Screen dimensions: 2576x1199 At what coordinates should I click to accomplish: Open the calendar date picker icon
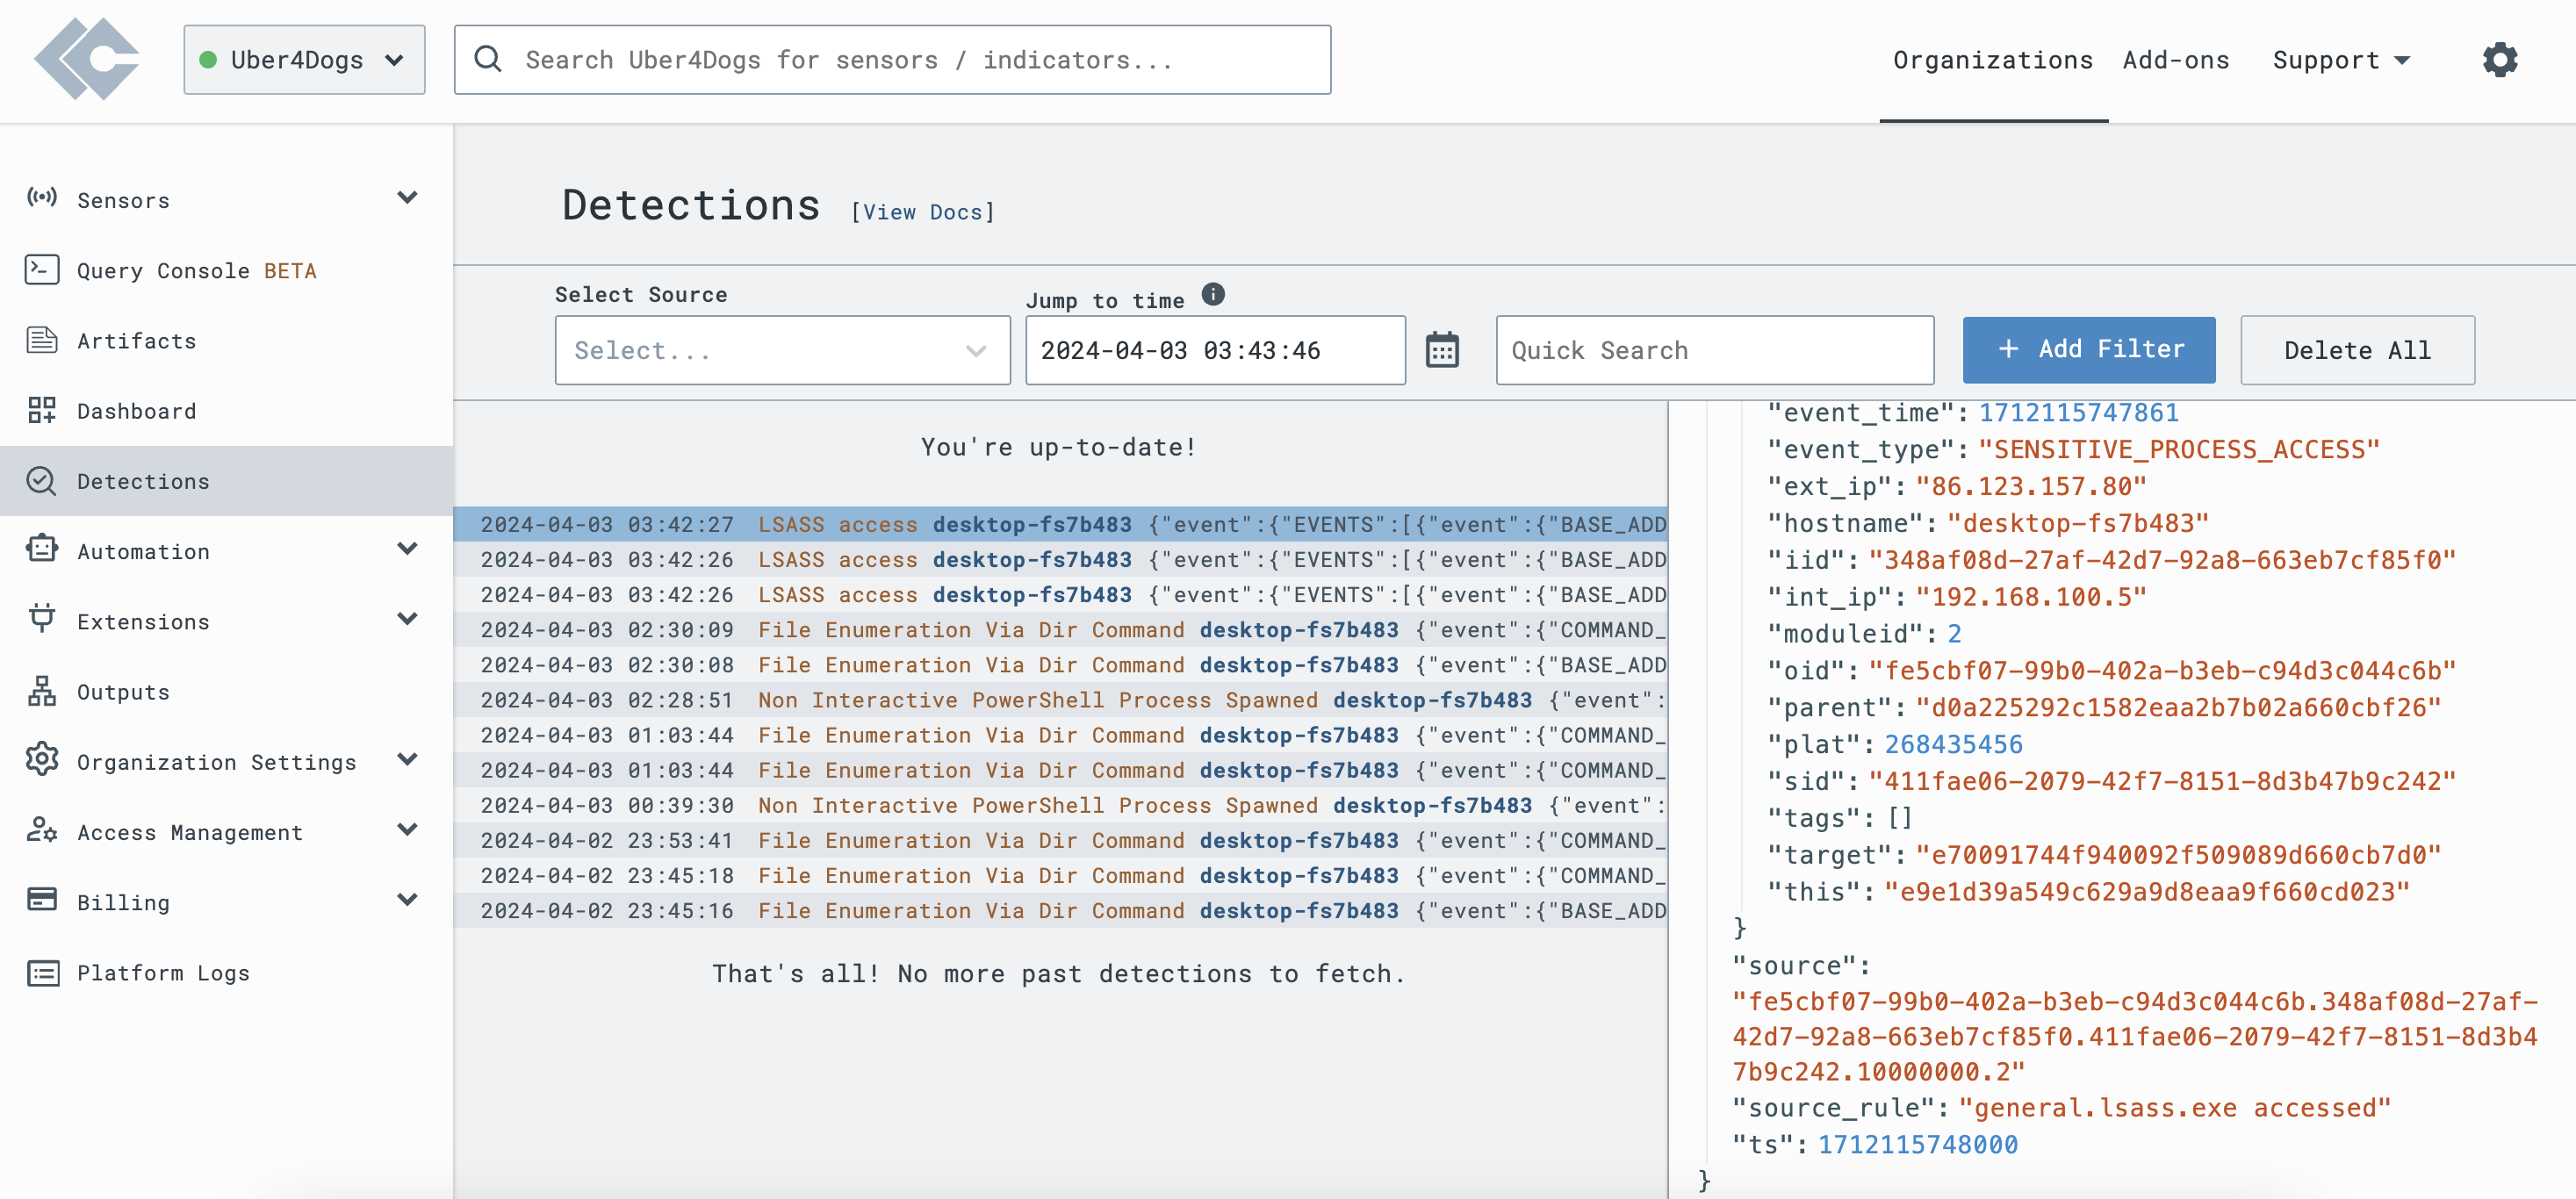[1441, 351]
